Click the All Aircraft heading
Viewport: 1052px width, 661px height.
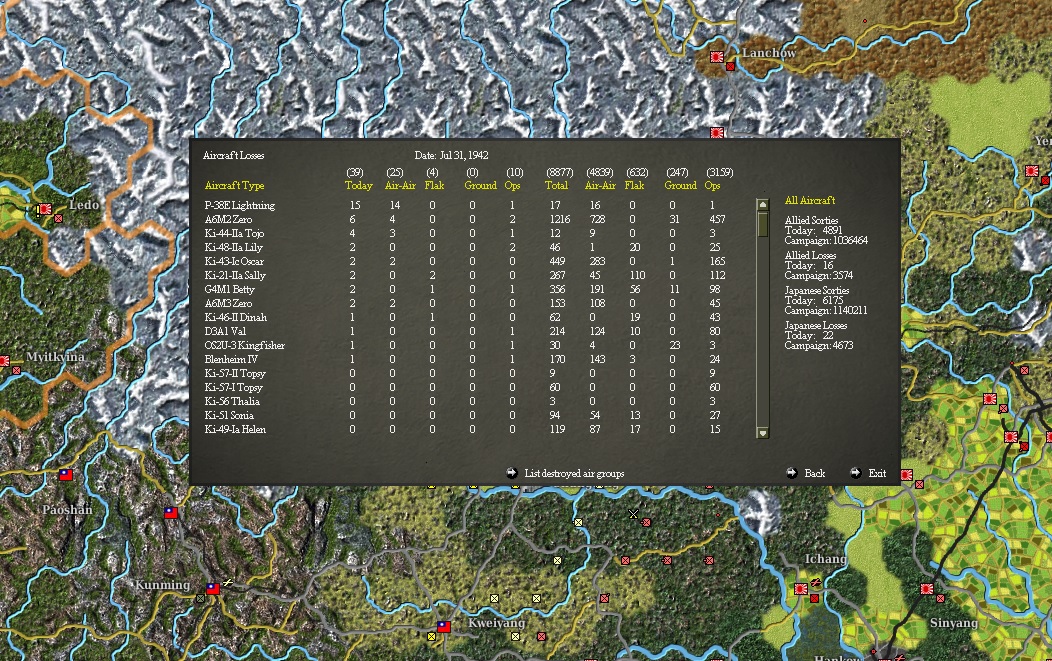810,200
